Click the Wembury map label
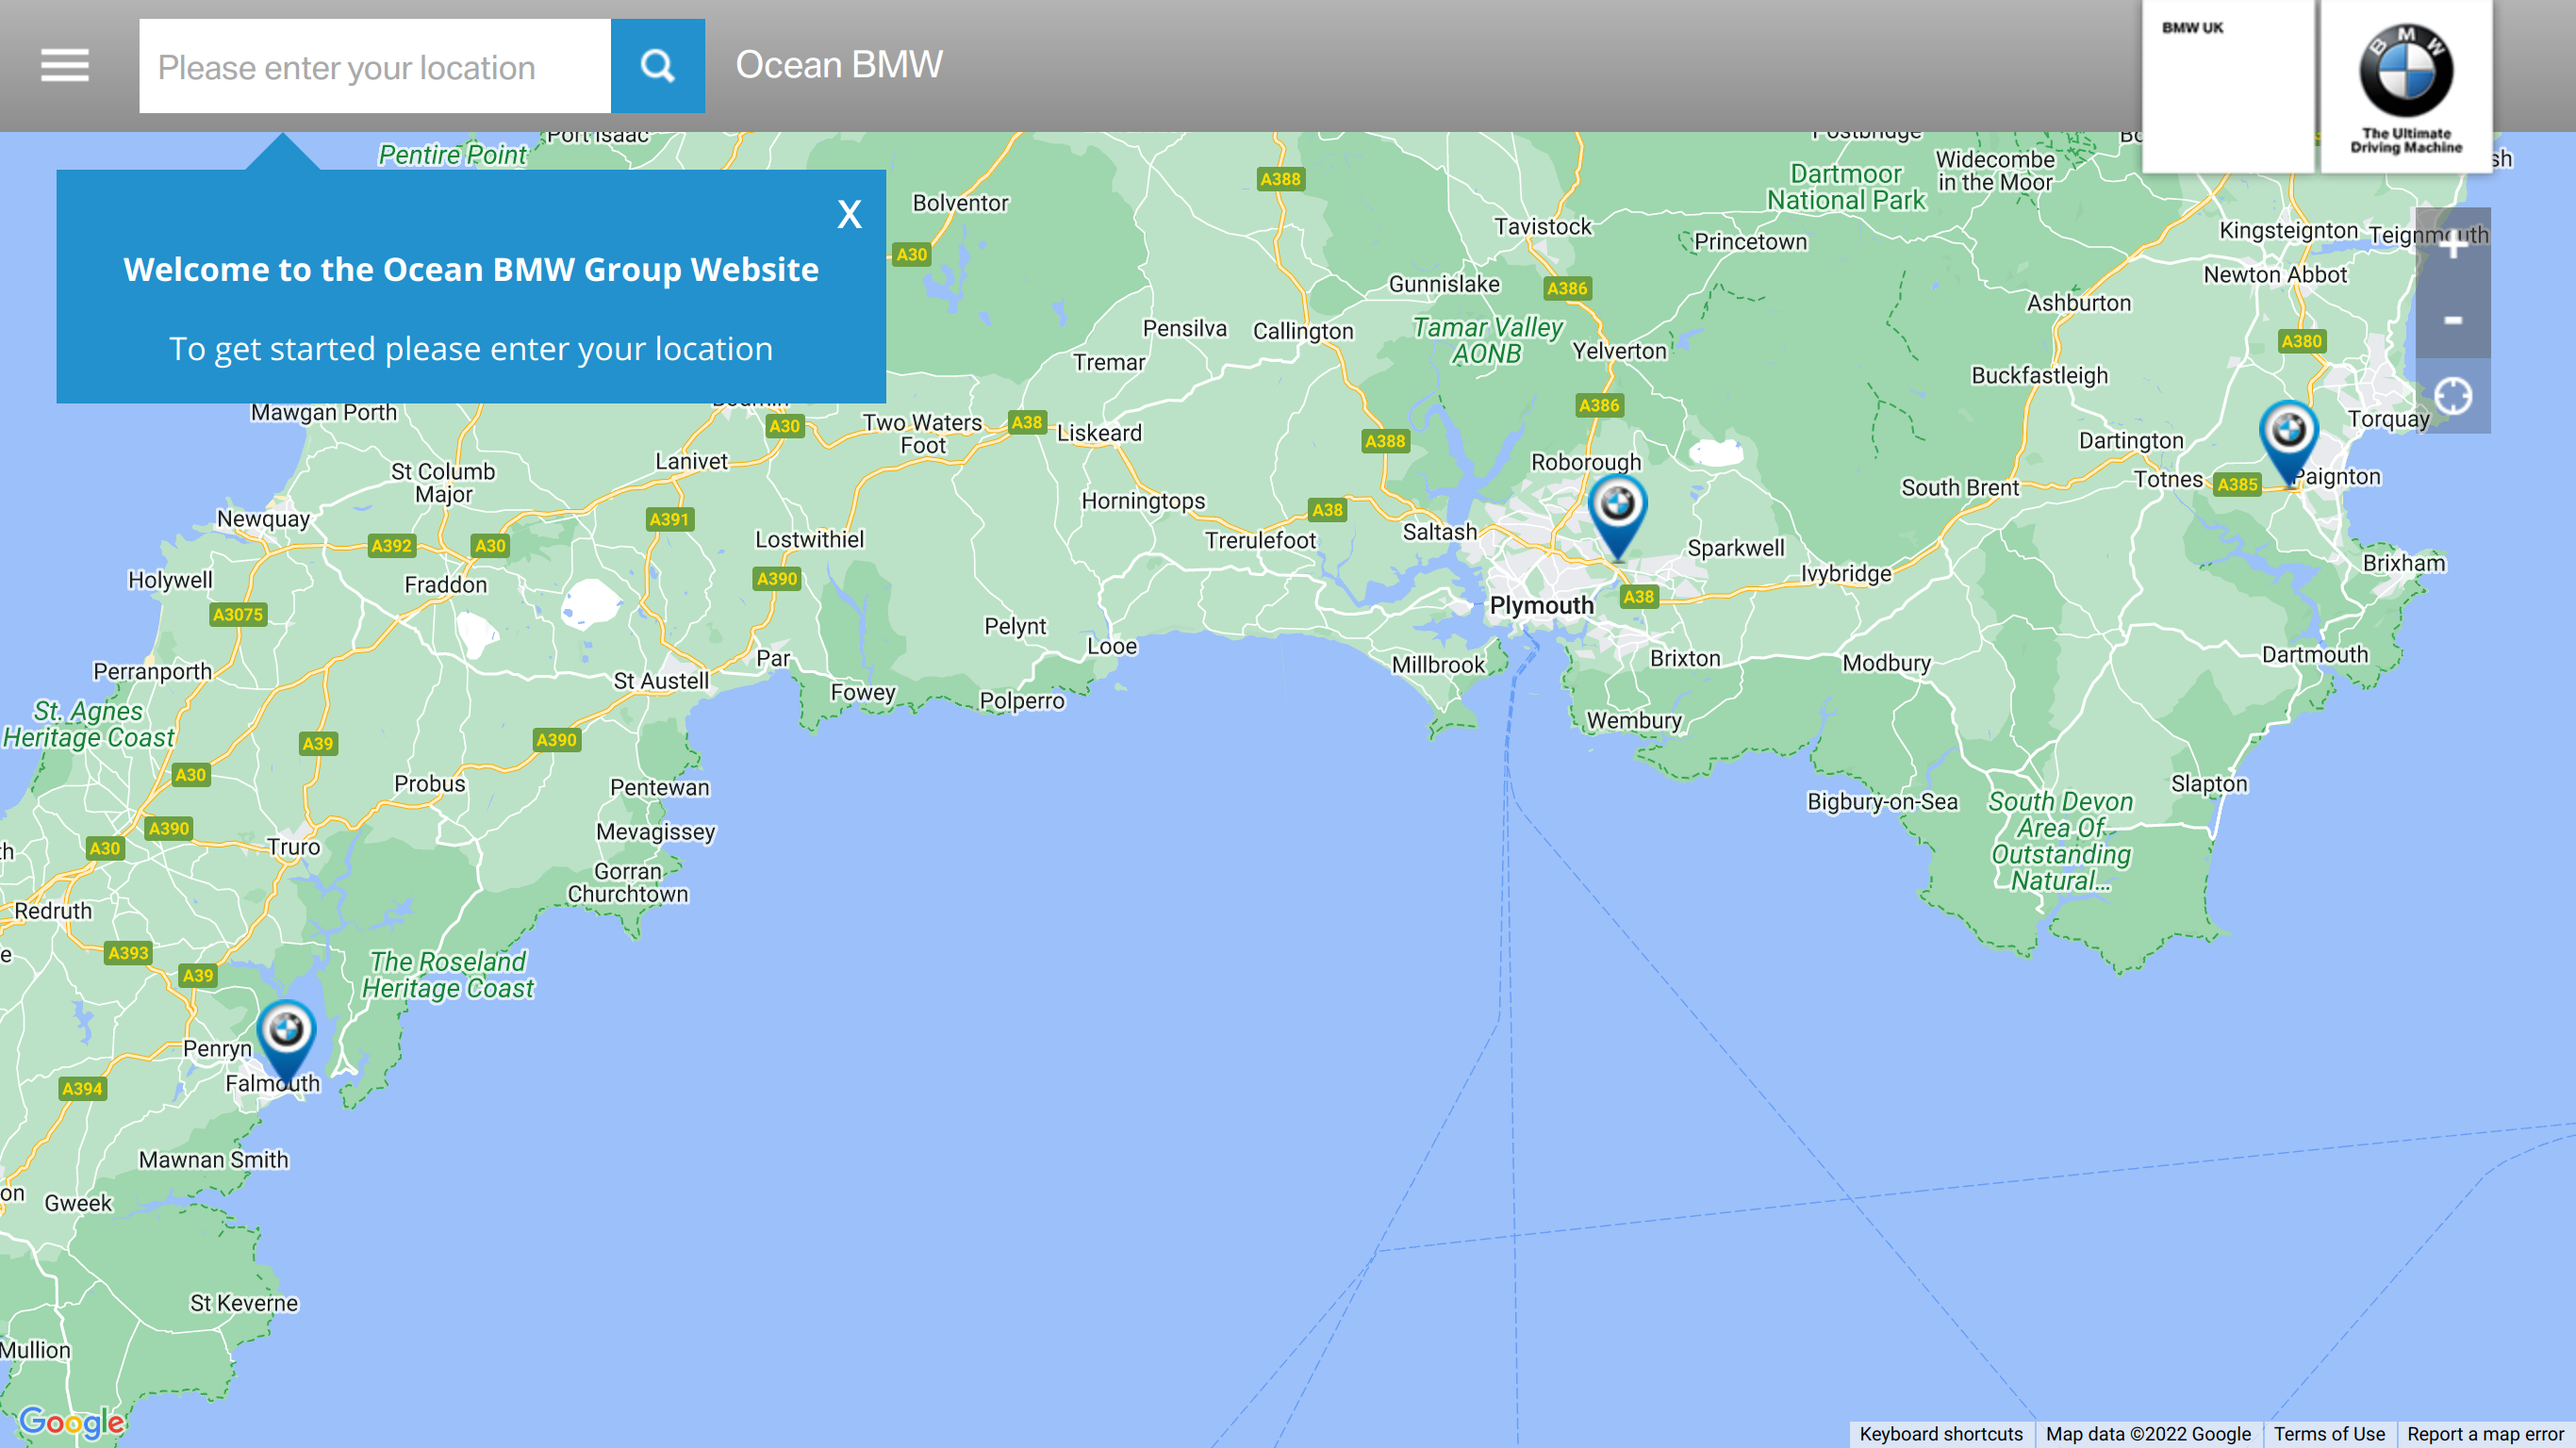This screenshot has height=1448, width=2576. point(1634,721)
